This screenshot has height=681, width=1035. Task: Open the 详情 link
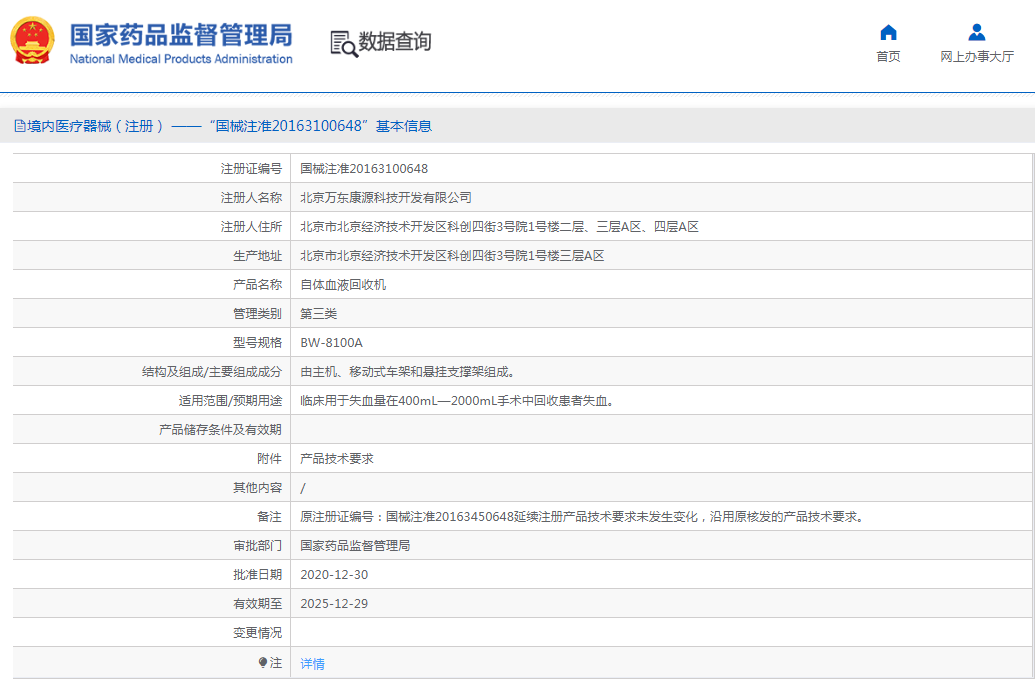313,664
